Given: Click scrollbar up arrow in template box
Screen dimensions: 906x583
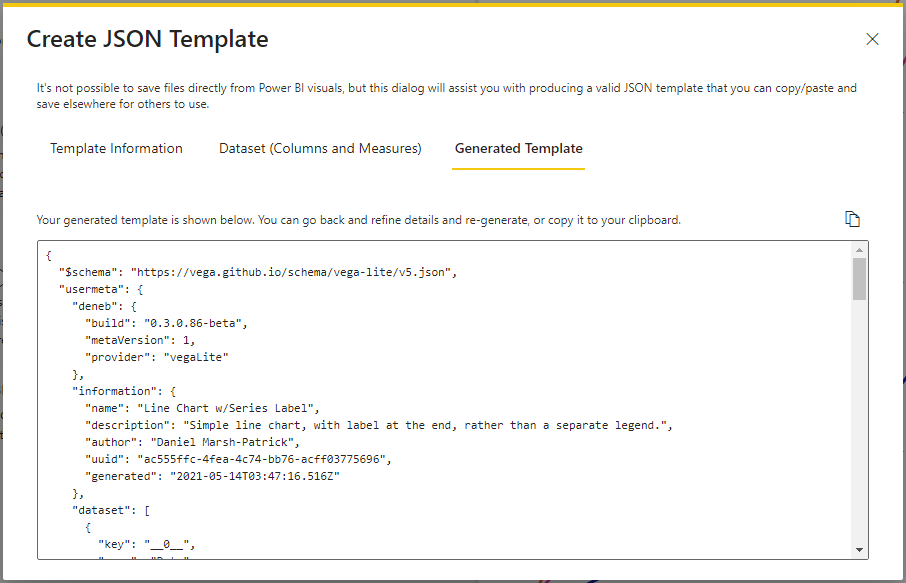Looking at the screenshot, I should tap(859, 250).
